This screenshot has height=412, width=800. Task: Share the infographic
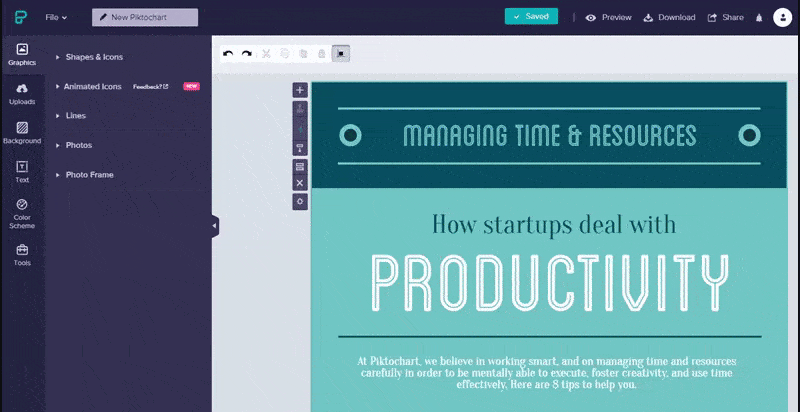pyautogui.click(x=726, y=17)
